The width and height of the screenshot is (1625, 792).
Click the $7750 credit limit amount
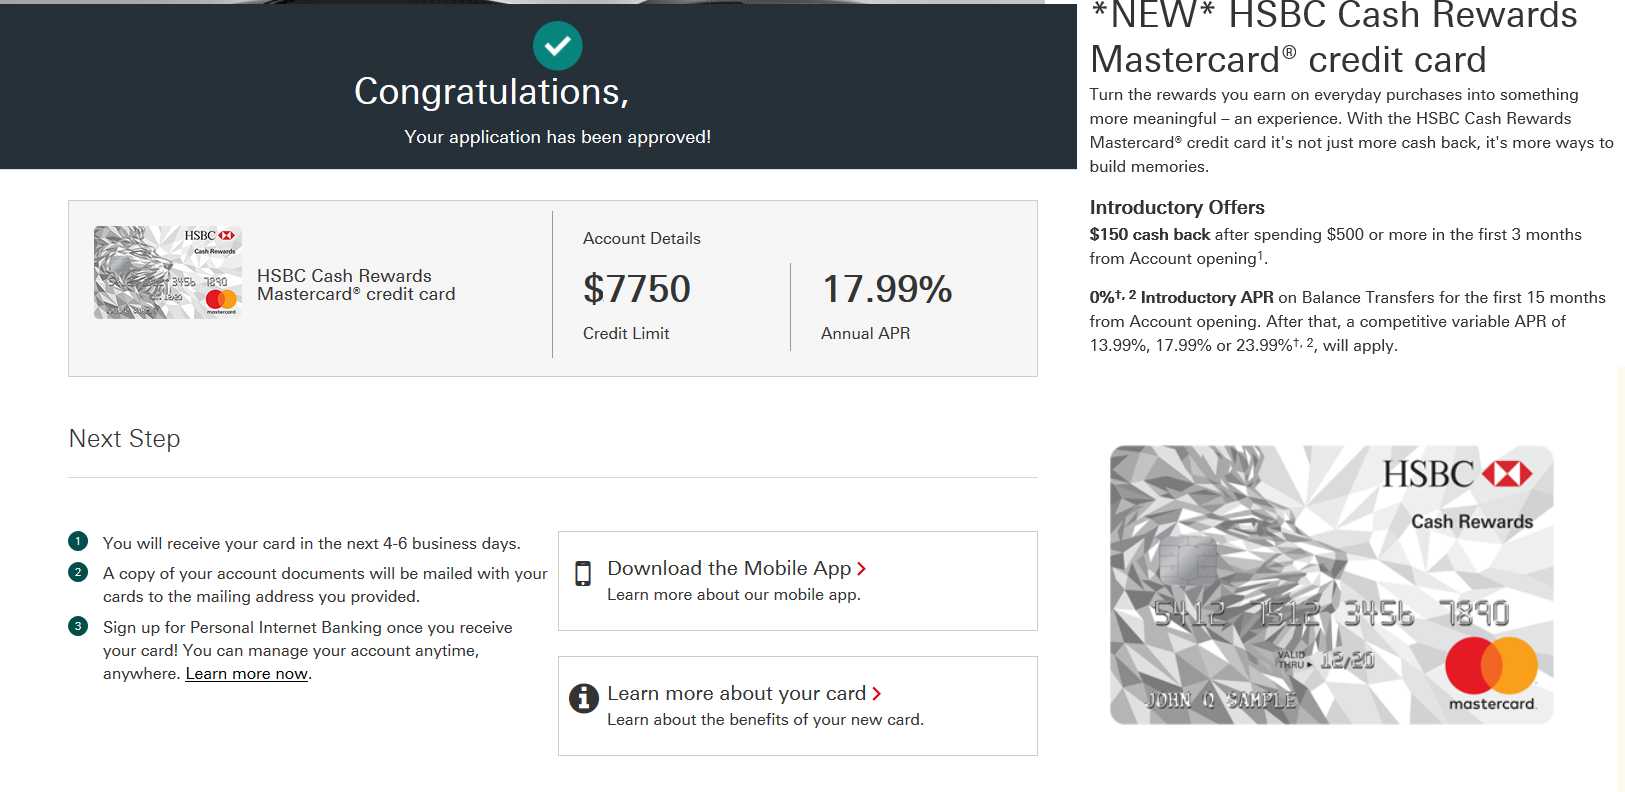tap(637, 289)
